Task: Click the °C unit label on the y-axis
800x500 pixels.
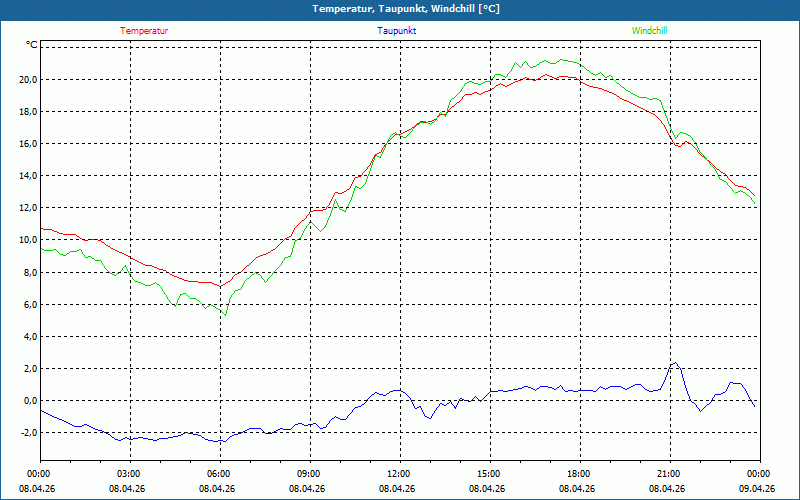Action: [32, 45]
